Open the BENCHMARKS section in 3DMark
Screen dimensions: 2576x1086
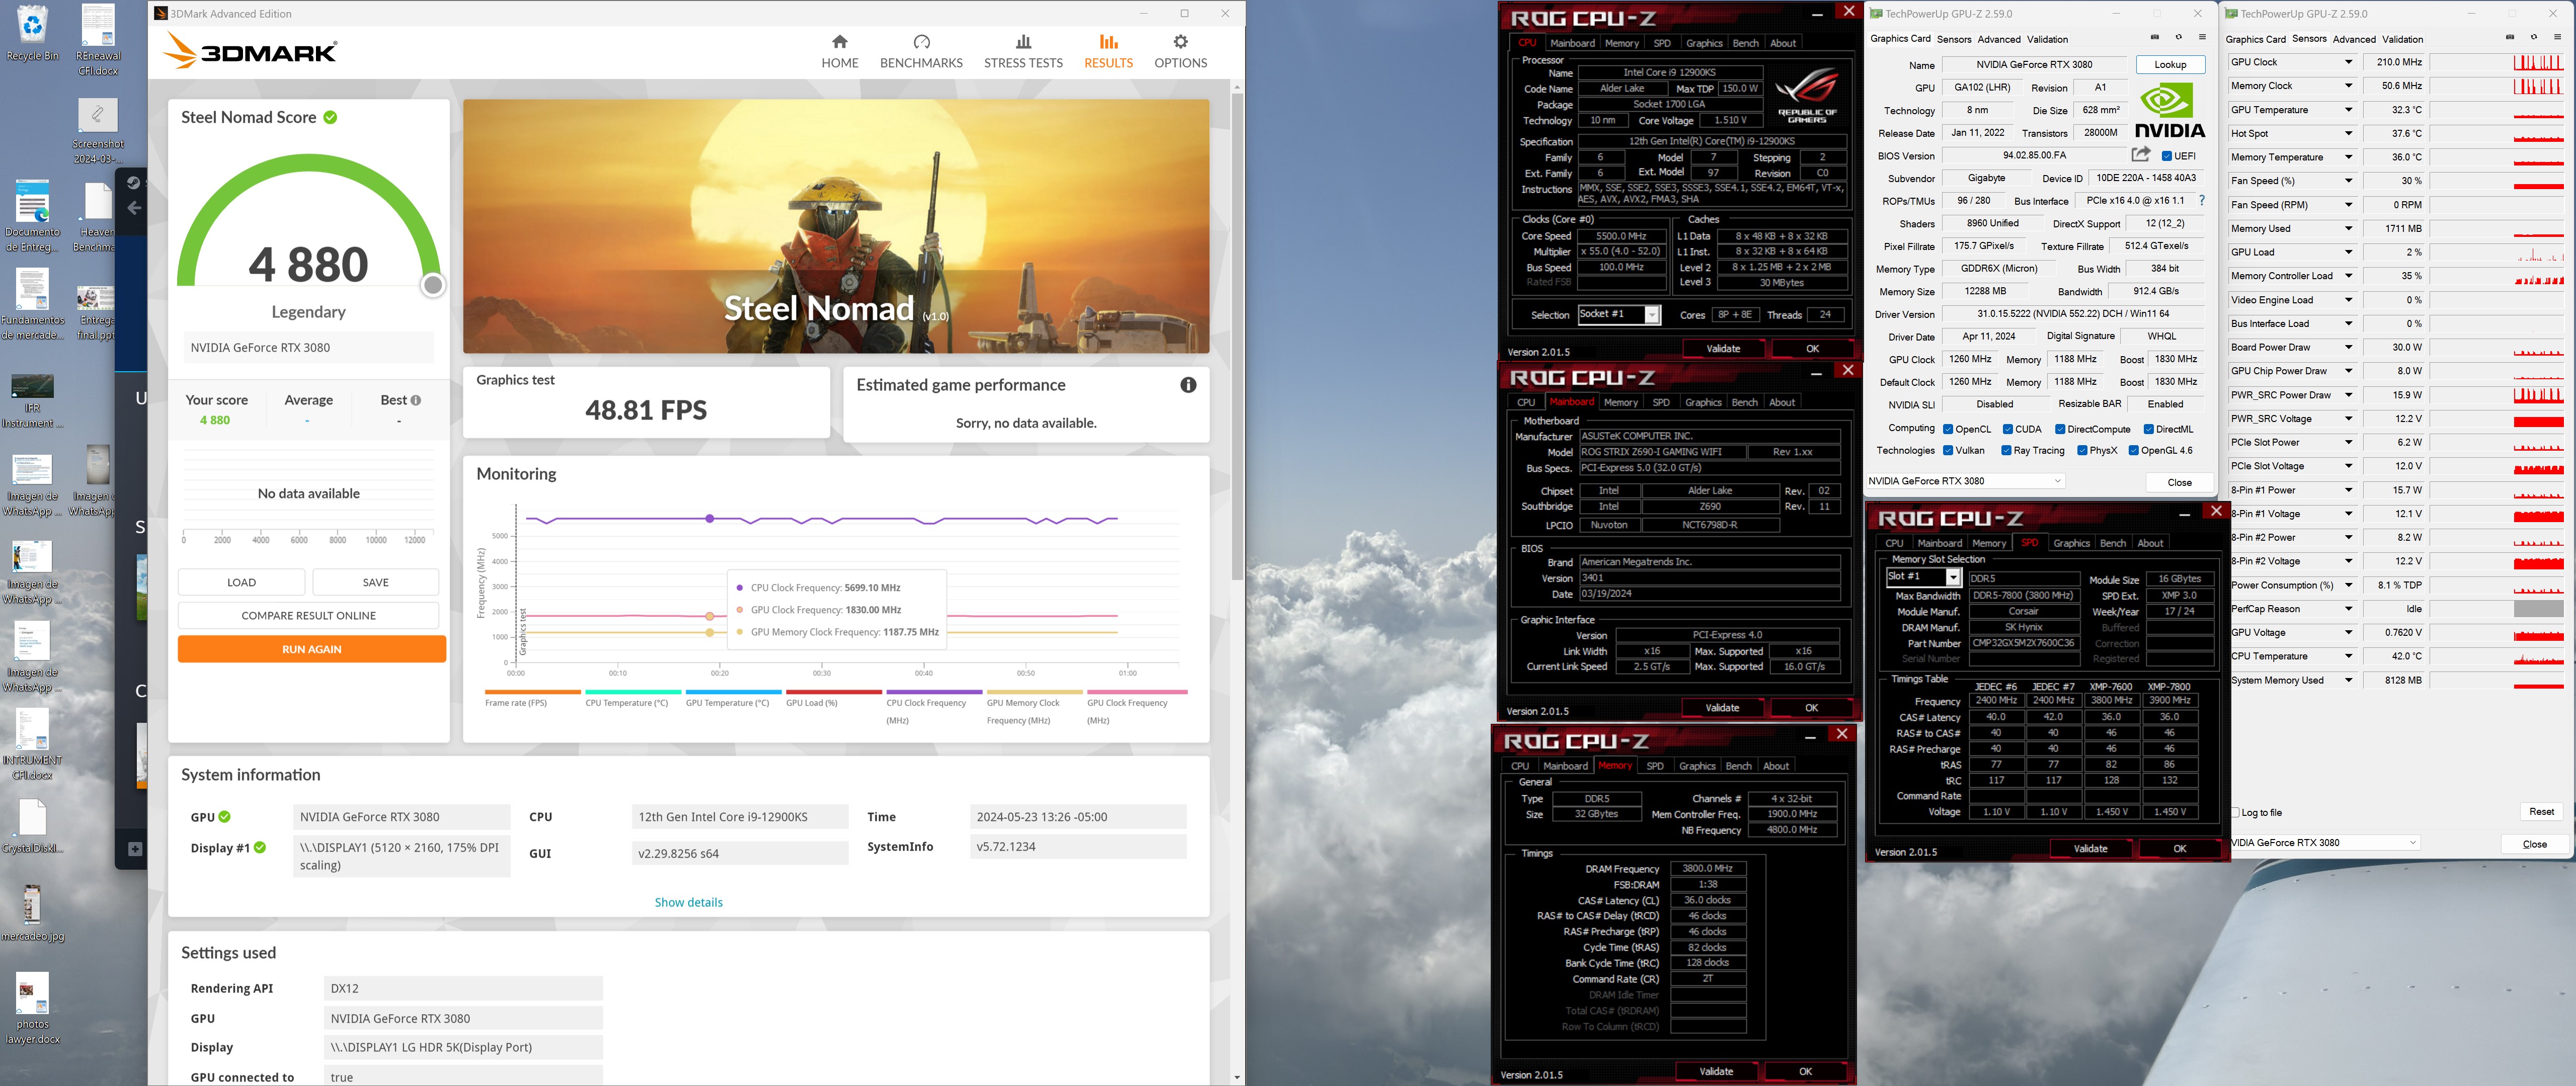921,51
